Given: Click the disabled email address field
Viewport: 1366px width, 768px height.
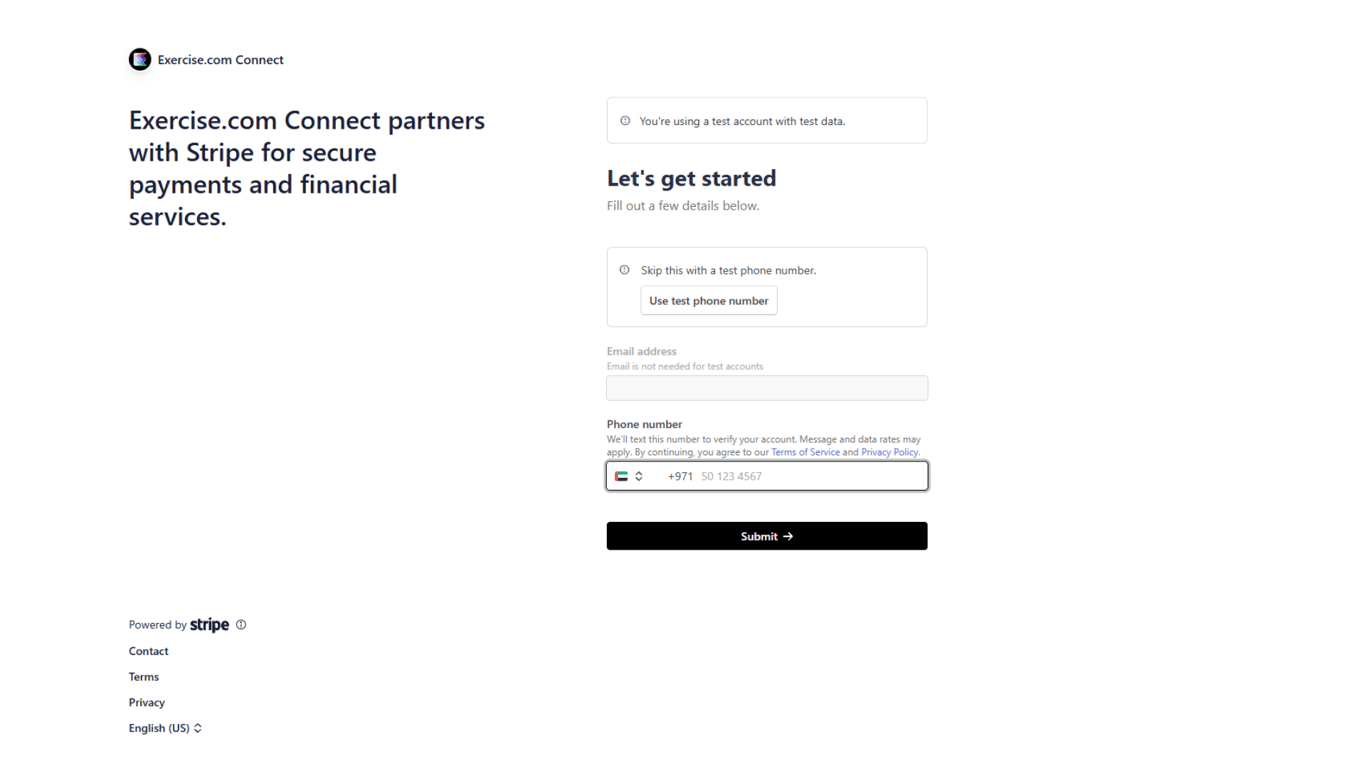Looking at the screenshot, I should (766, 388).
